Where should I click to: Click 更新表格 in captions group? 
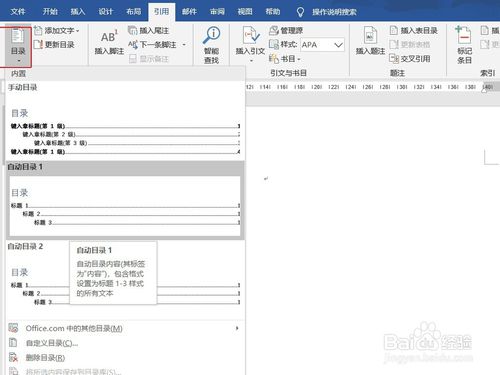410,45
